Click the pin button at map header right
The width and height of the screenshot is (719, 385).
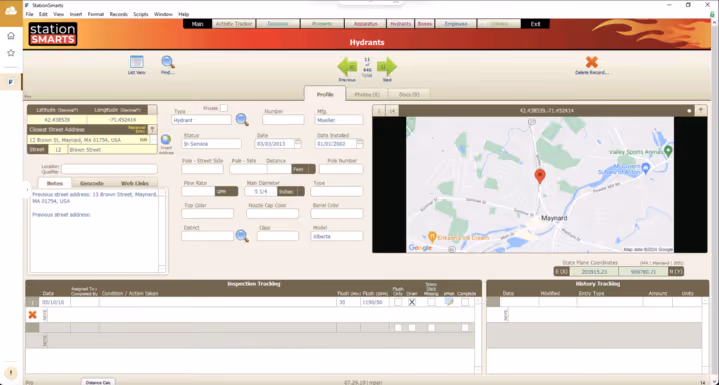700,110
